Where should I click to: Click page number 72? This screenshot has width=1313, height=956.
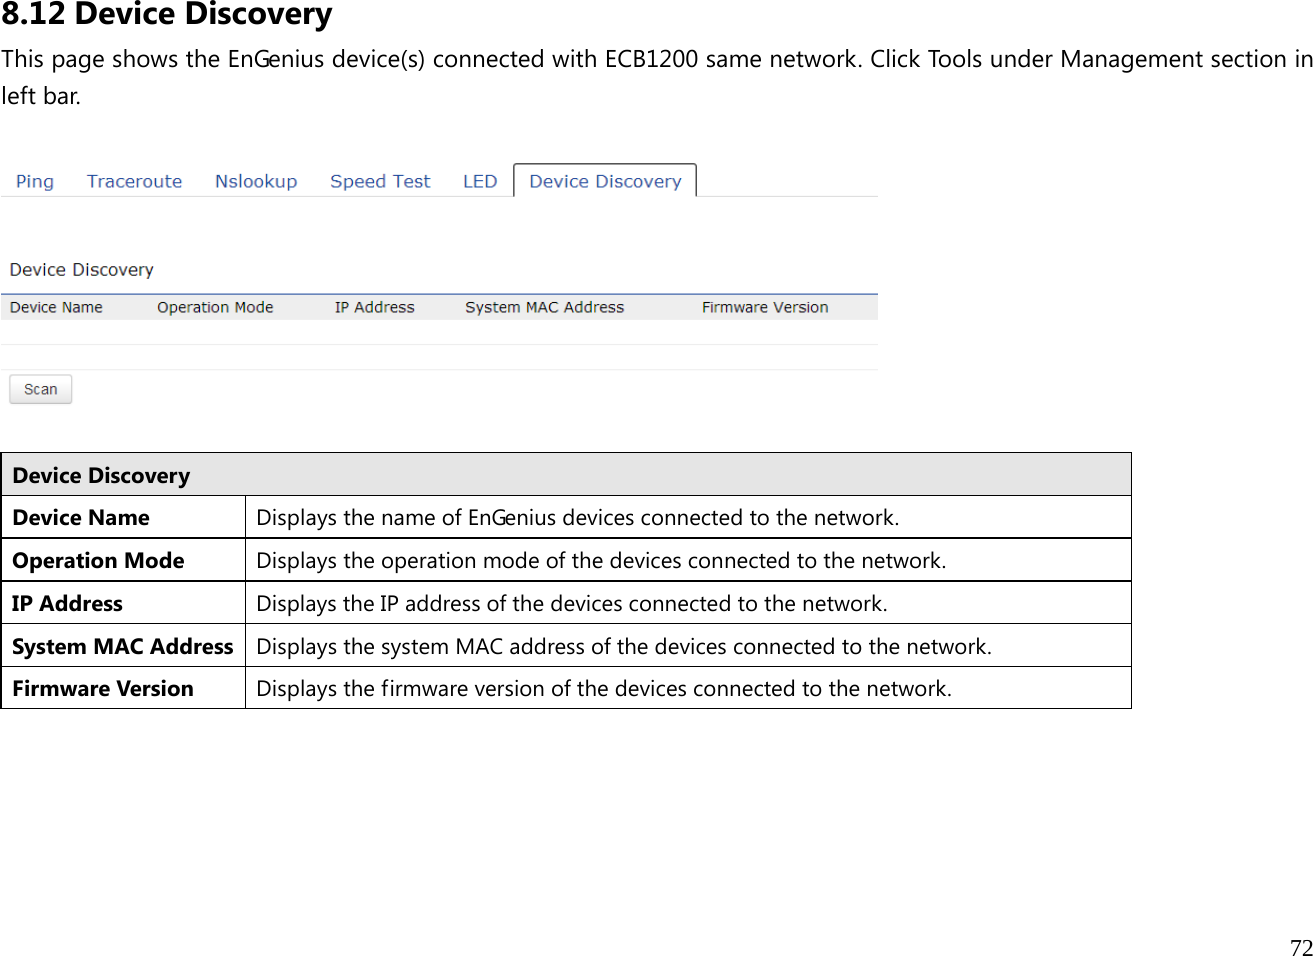1300,947
